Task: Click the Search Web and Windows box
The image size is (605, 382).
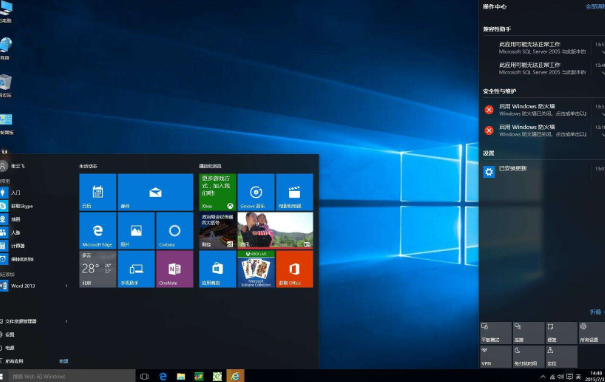Action: [x=72, y=377]
